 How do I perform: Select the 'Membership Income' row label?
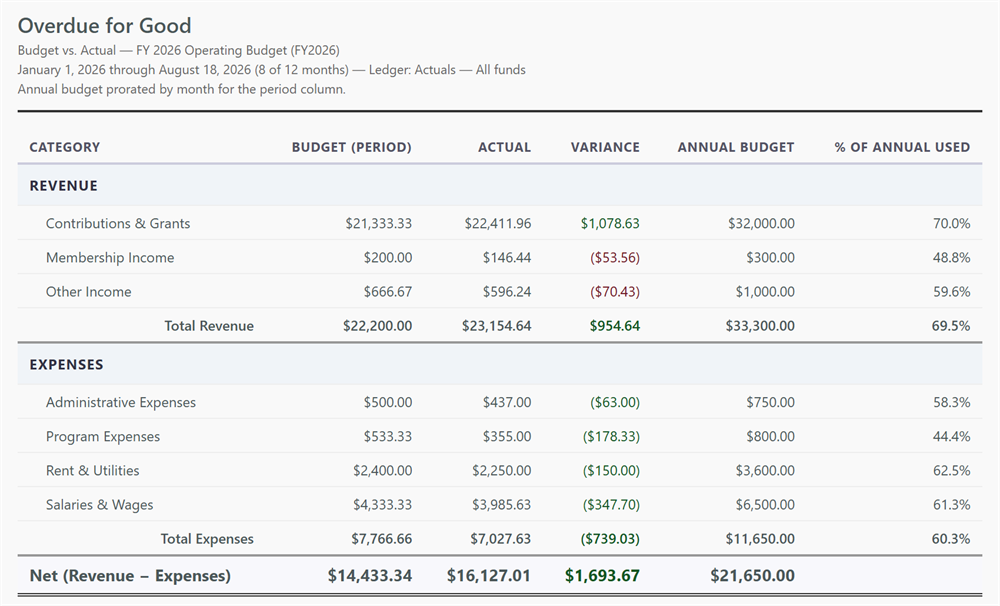coord(110,258)
